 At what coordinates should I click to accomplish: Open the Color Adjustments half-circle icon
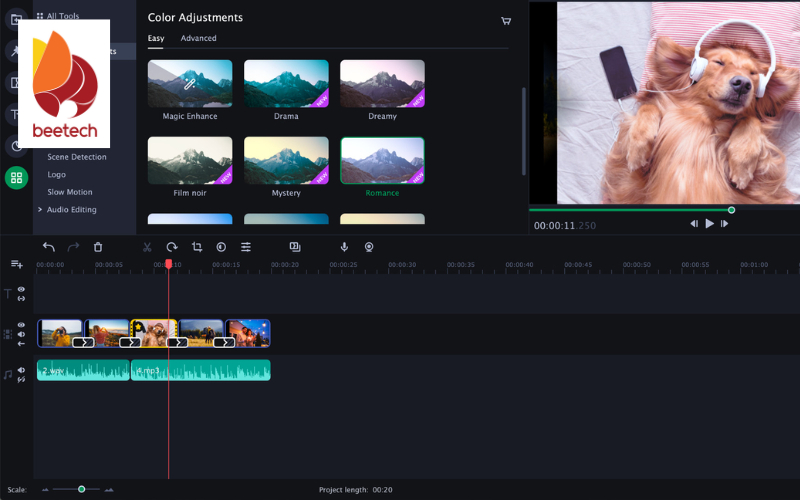pyautogui.click(x=221, y=247)
